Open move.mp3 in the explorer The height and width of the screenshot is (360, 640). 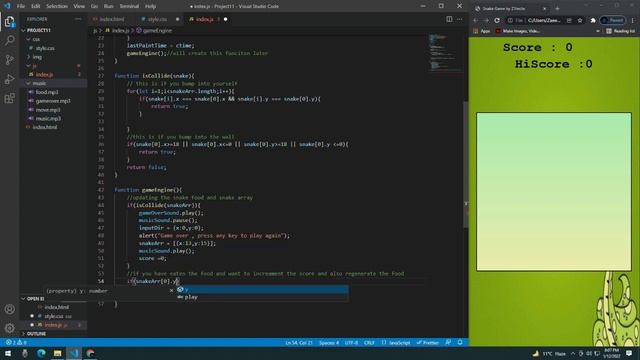(48, 110)
